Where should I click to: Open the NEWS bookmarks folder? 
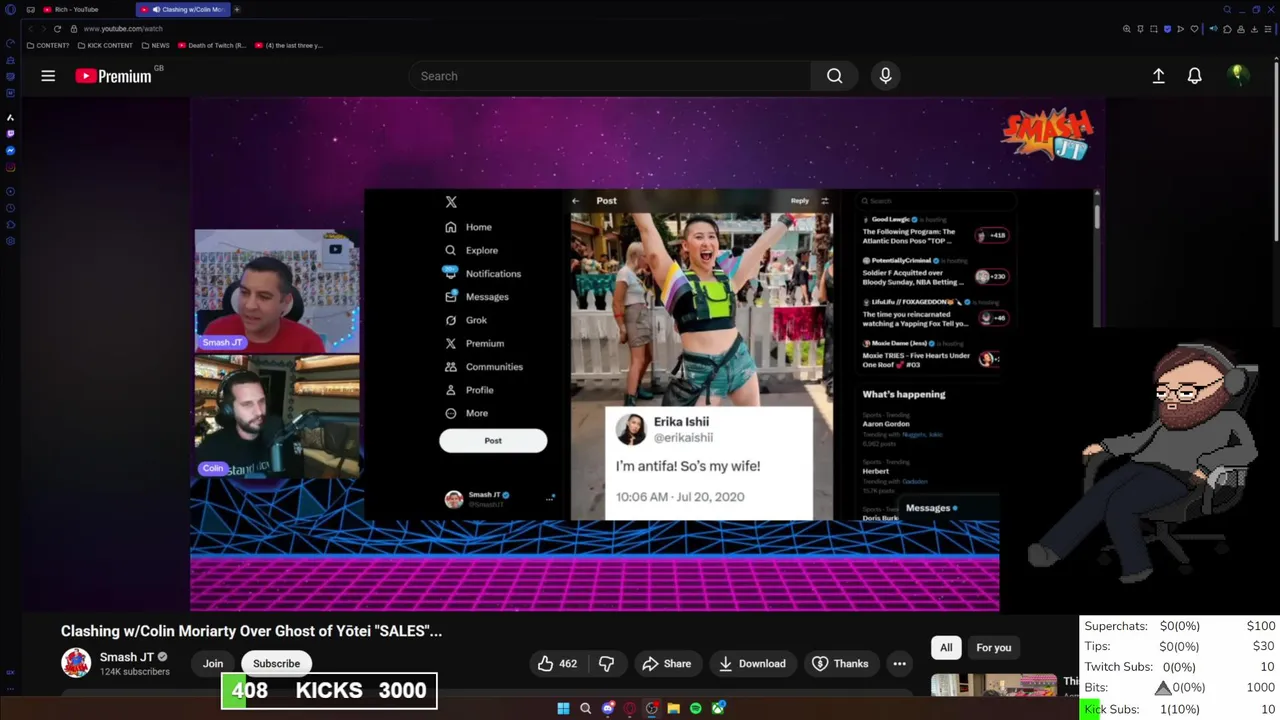point(155,45)
